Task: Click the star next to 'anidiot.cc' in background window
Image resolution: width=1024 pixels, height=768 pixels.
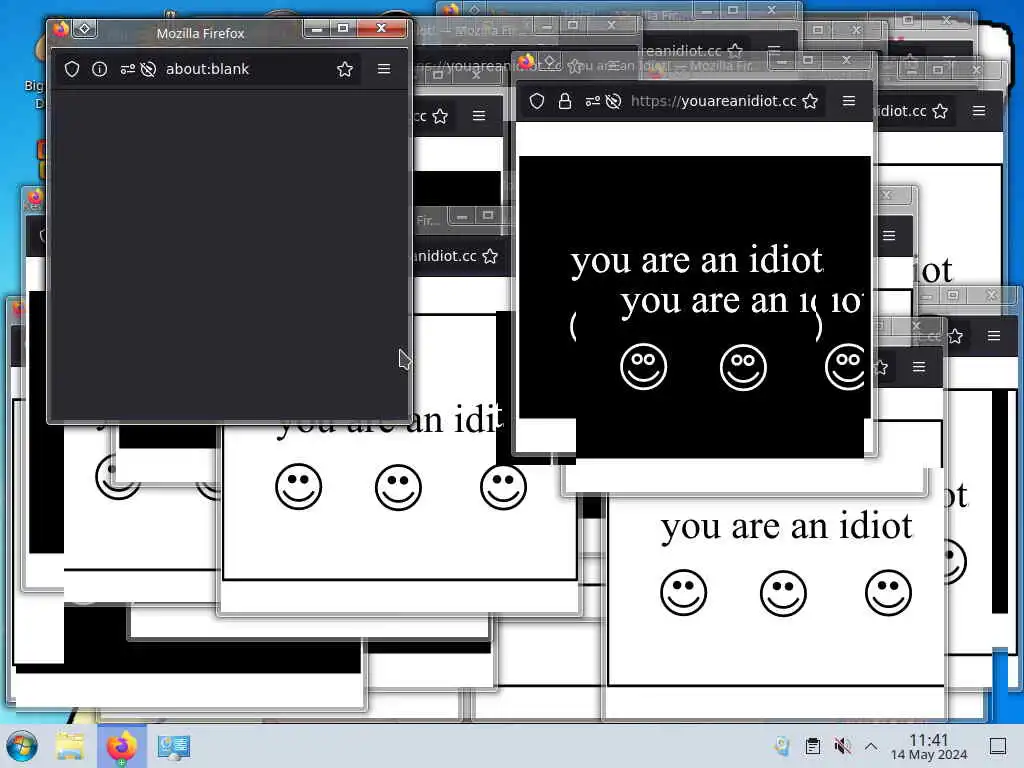Action: 490,257
